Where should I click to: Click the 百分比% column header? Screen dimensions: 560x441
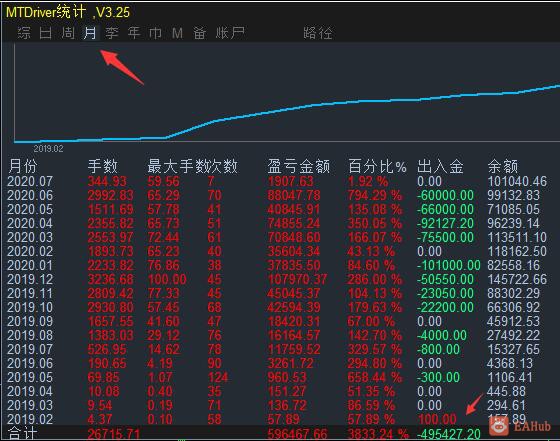click(377, 166)
